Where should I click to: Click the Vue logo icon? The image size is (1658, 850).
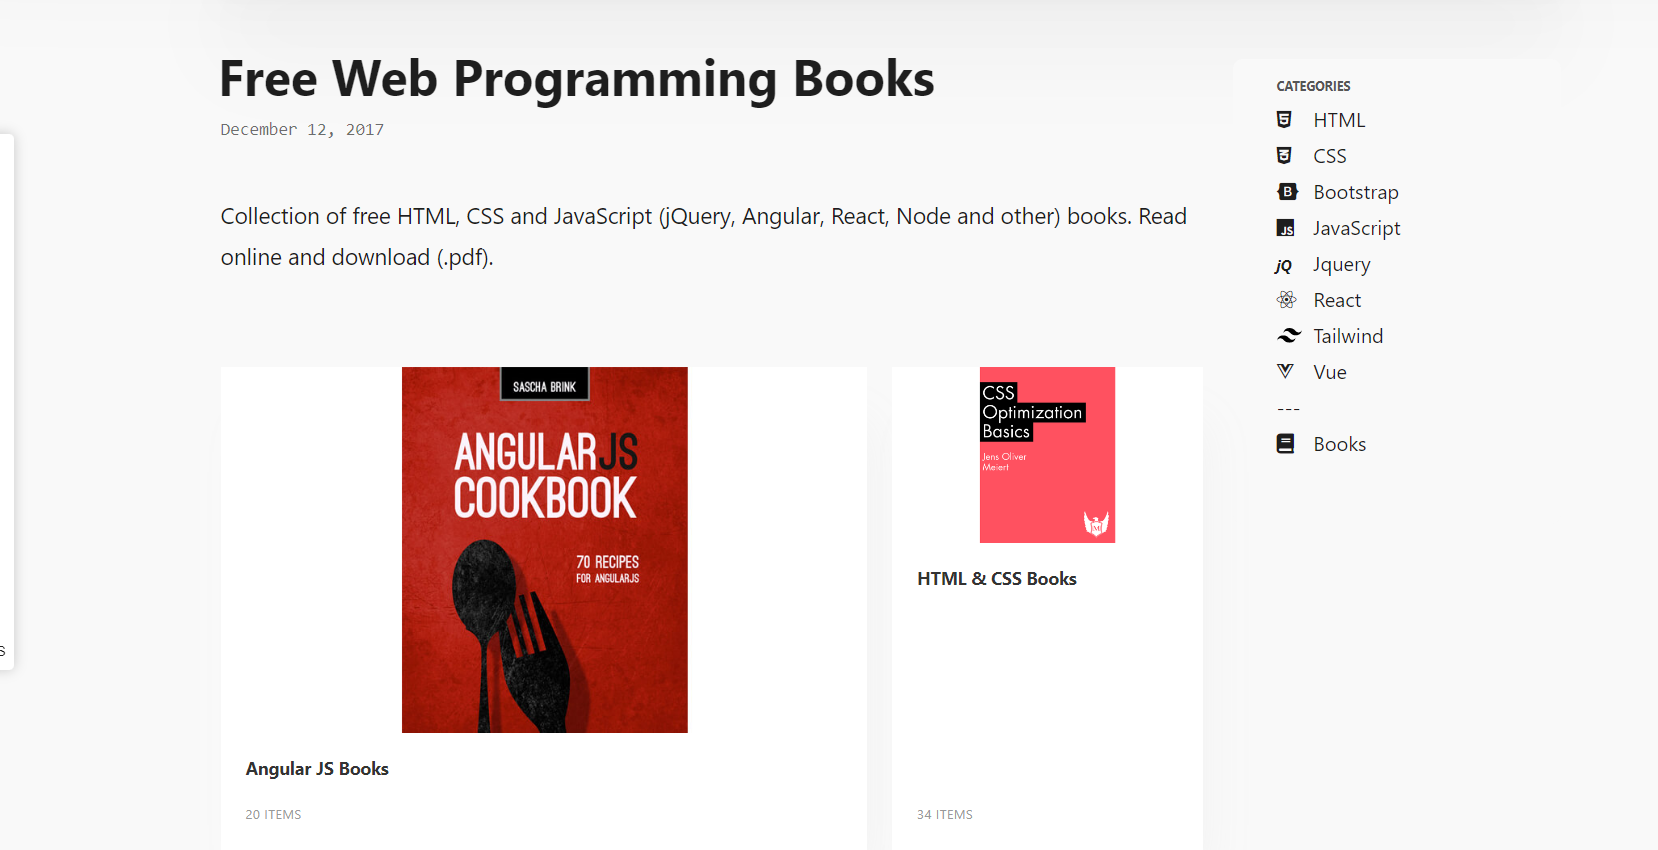pos(1286,372)
